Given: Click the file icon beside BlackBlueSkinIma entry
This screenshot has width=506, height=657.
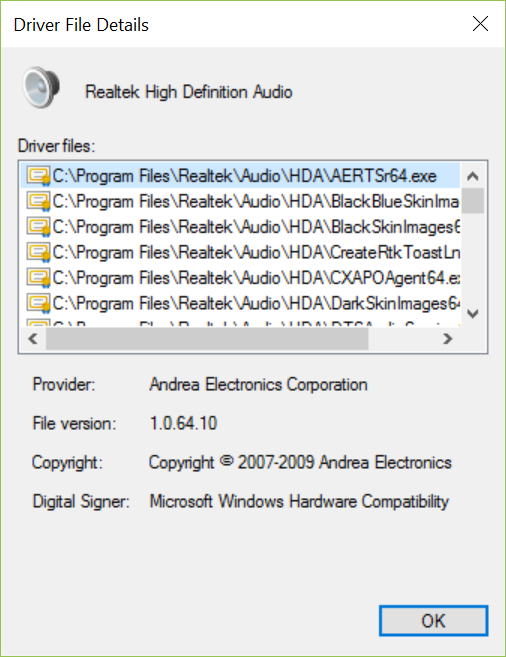Looking at the screenshot, I should pyautogui.click(x=38, y=201).
